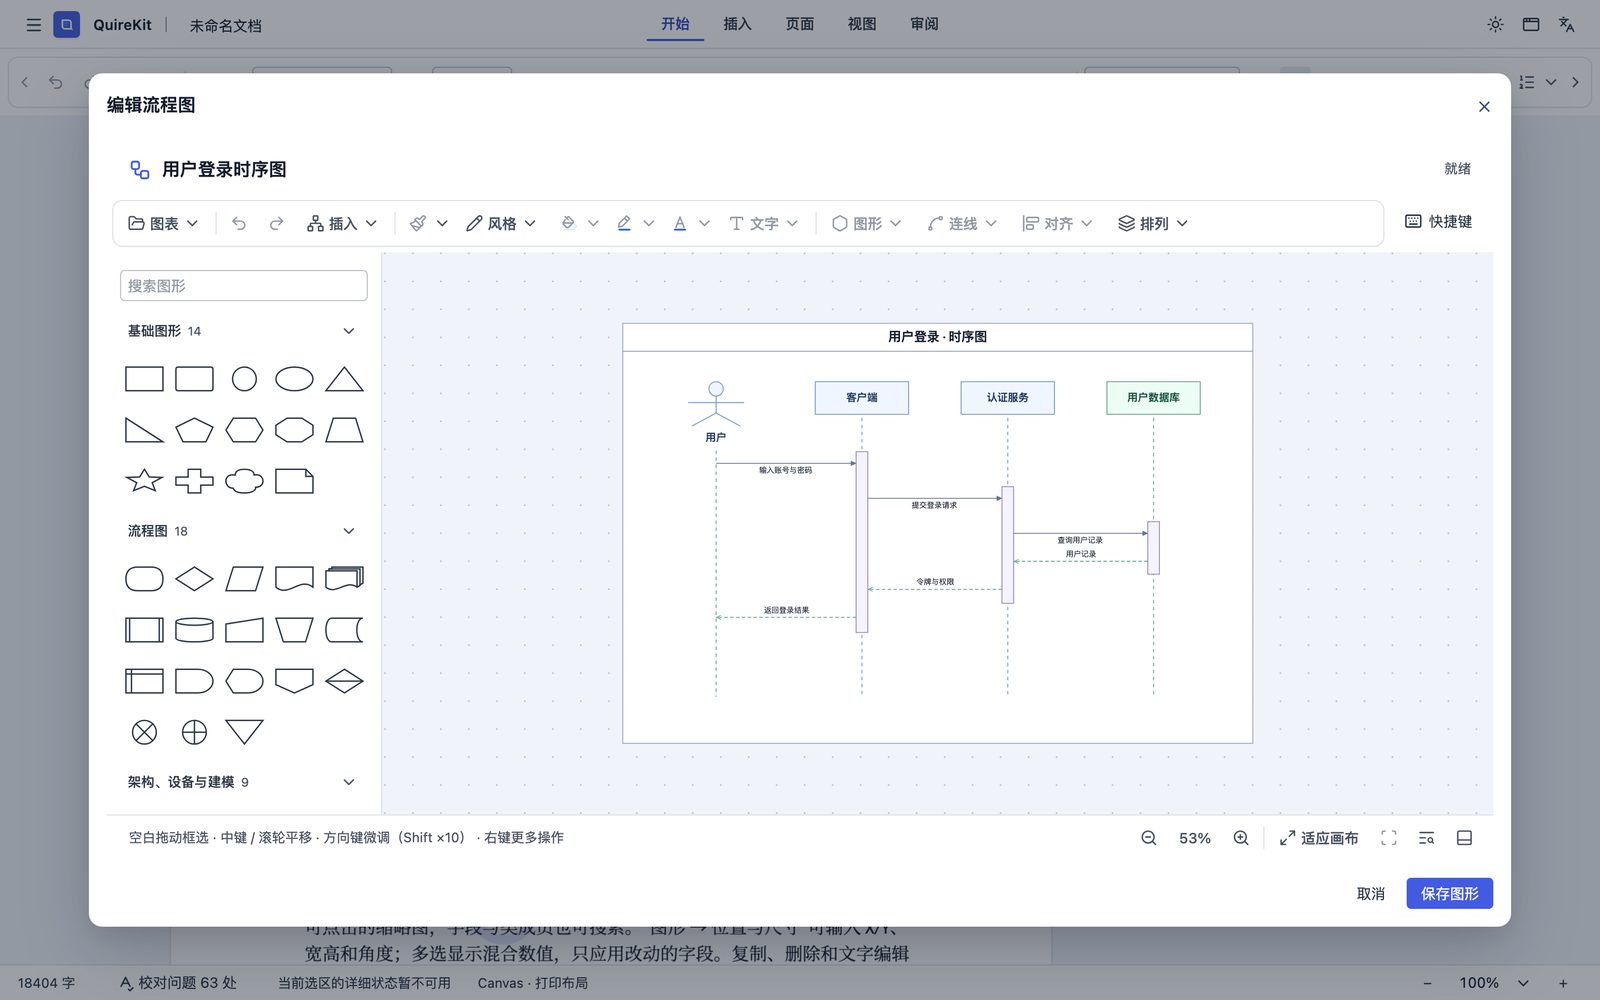Viewport: 1600px width, 1000px height.
Task: Open the font color A picker
Action: [691, 223]
